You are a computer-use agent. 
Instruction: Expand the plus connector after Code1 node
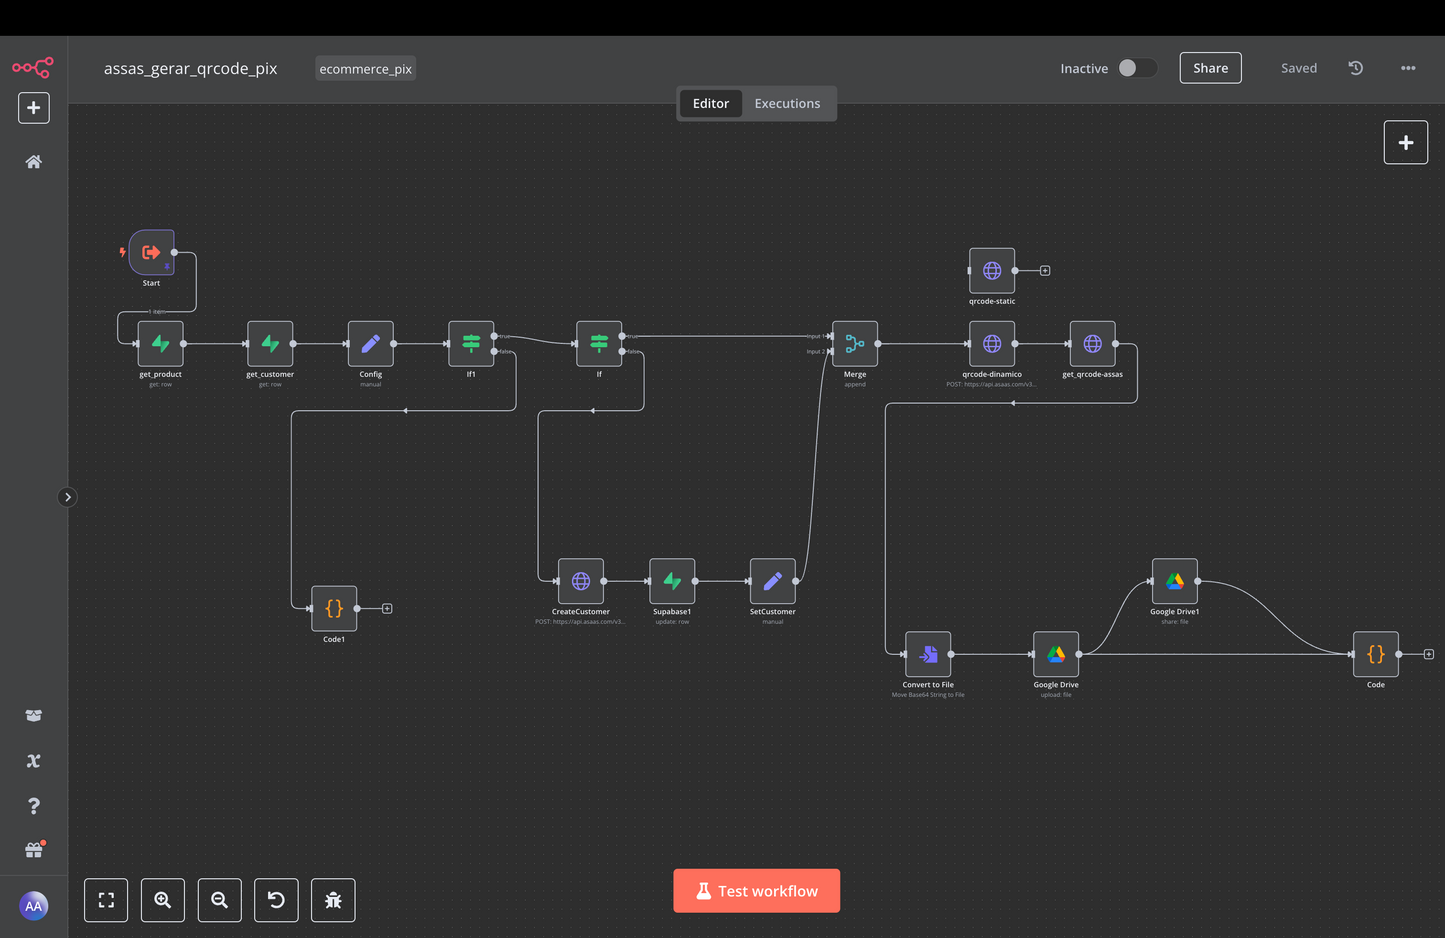(387, 609)
